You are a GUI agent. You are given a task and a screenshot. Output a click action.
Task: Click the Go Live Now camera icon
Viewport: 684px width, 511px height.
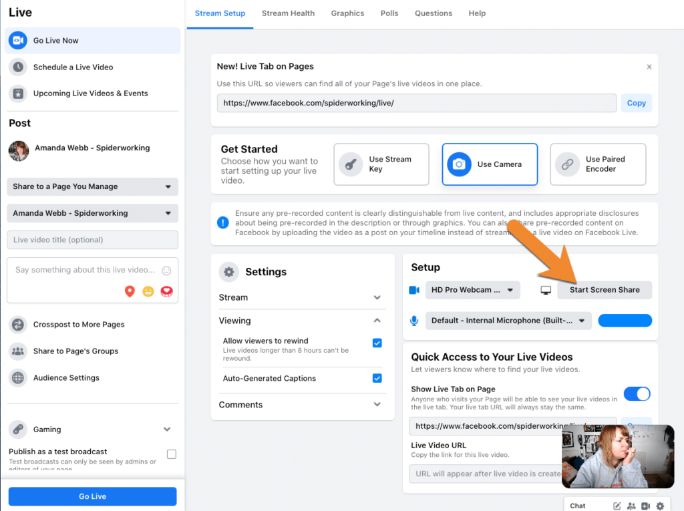18,40
